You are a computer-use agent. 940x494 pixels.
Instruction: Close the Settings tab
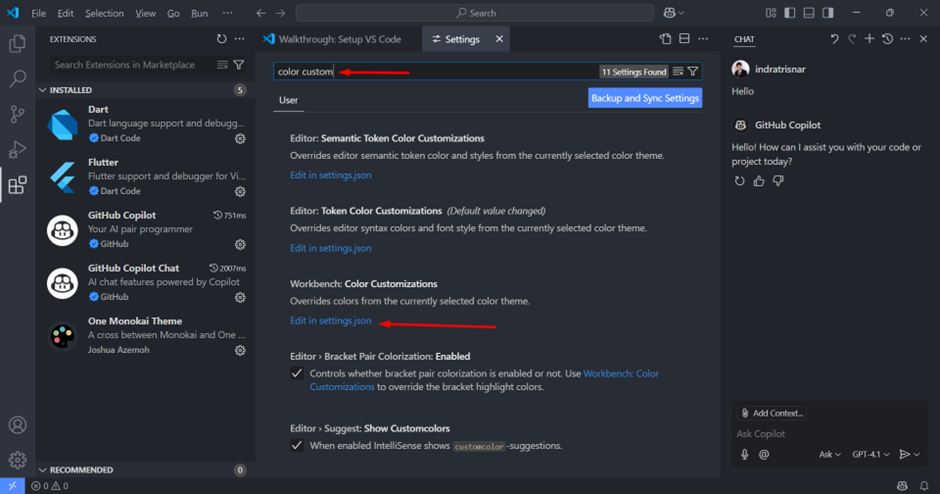(499, 39)
